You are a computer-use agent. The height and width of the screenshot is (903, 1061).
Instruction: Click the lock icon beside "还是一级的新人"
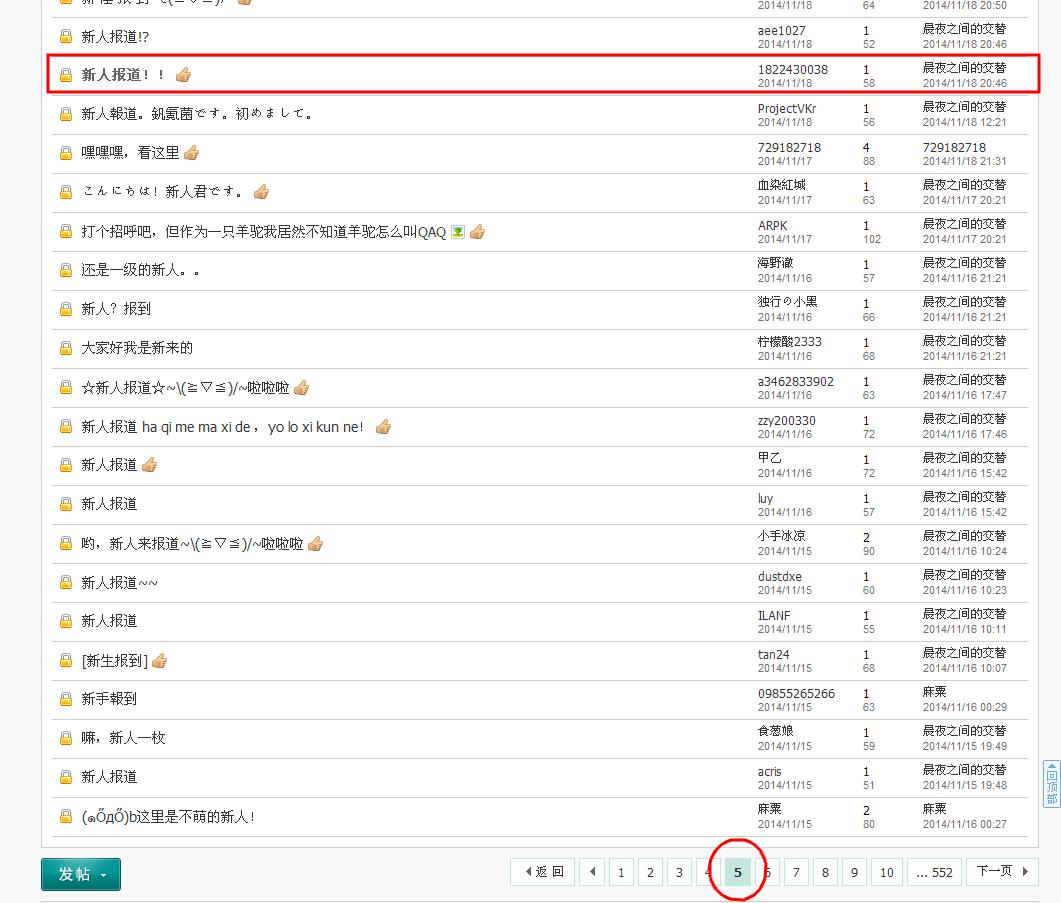click(x=66, y=270)
